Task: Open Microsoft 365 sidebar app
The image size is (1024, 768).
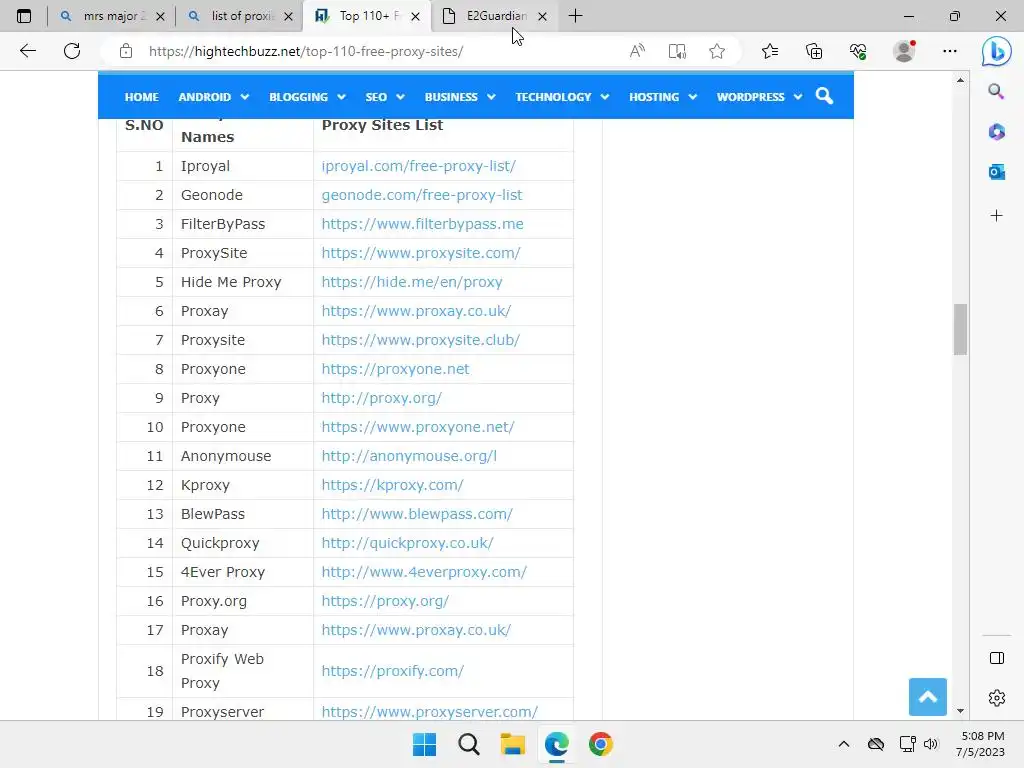Action: [997, 132]
